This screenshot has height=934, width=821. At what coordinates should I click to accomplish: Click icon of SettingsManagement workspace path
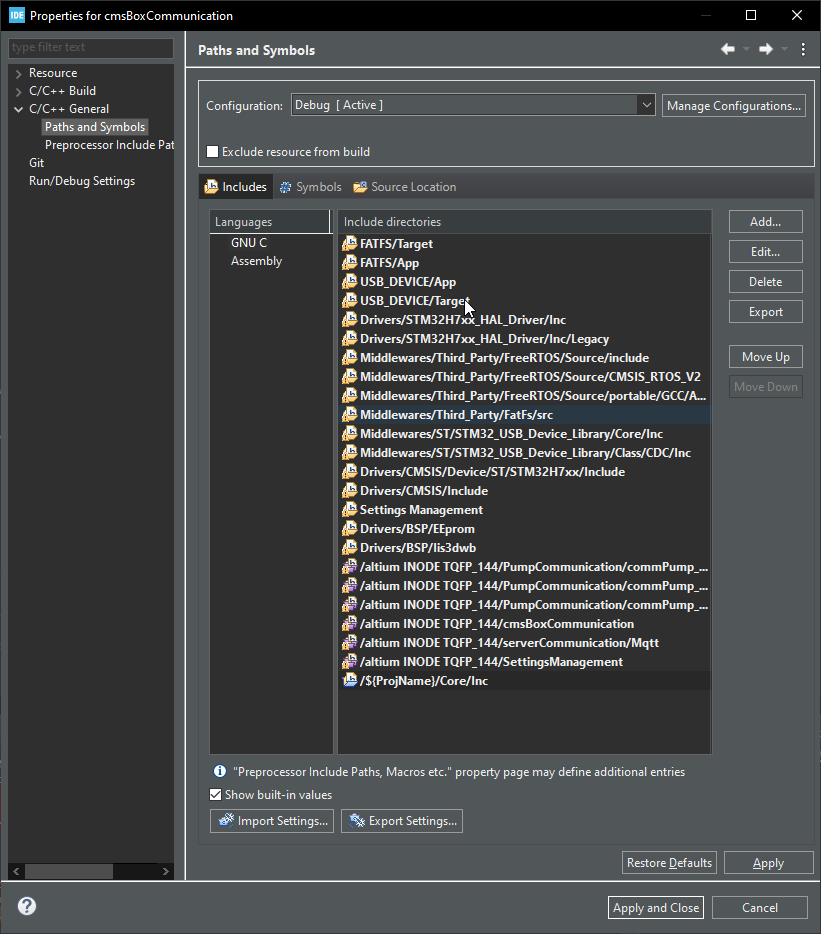(x=350, y=662)
